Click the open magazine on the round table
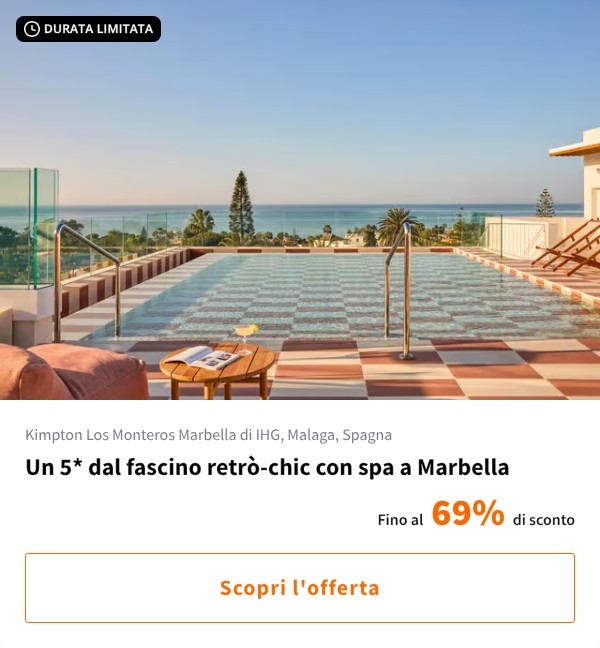This screenshot has width=600, height=648. (x=202, y=358)
